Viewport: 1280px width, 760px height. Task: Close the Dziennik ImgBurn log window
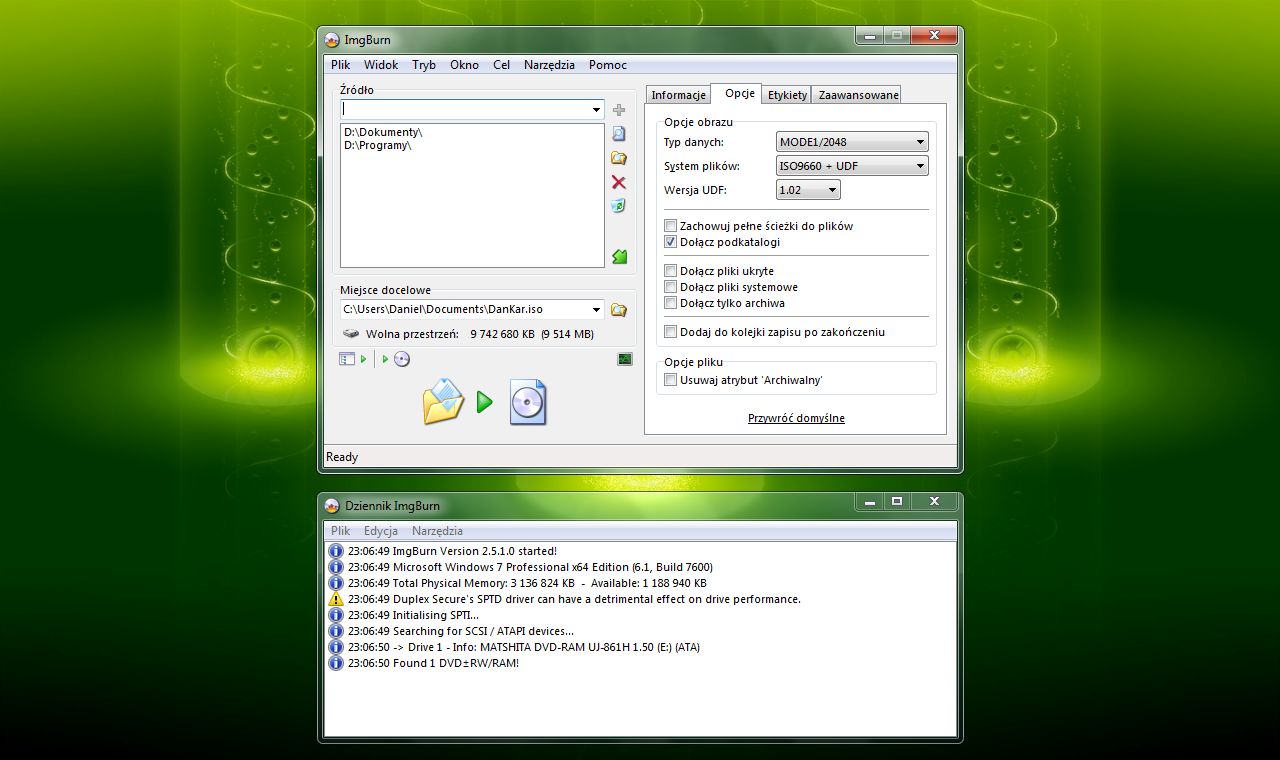coord(934,501)
